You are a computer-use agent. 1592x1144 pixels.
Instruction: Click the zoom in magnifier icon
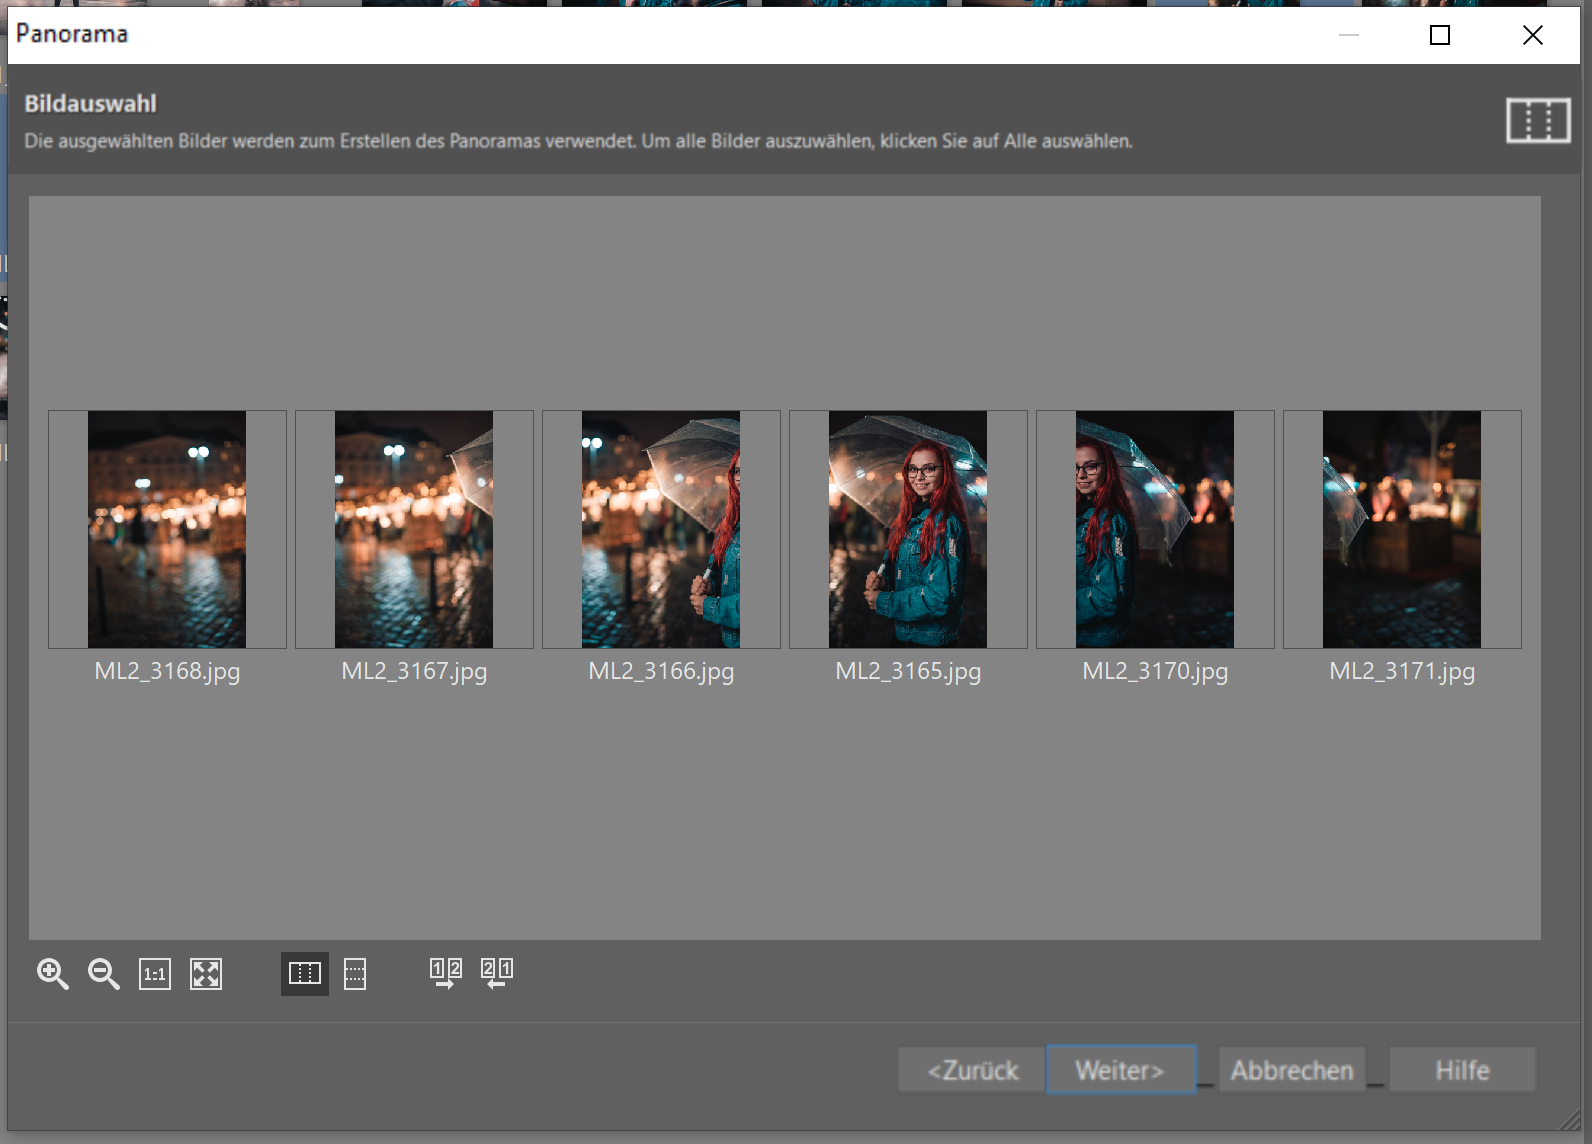(x=53, y=973)
